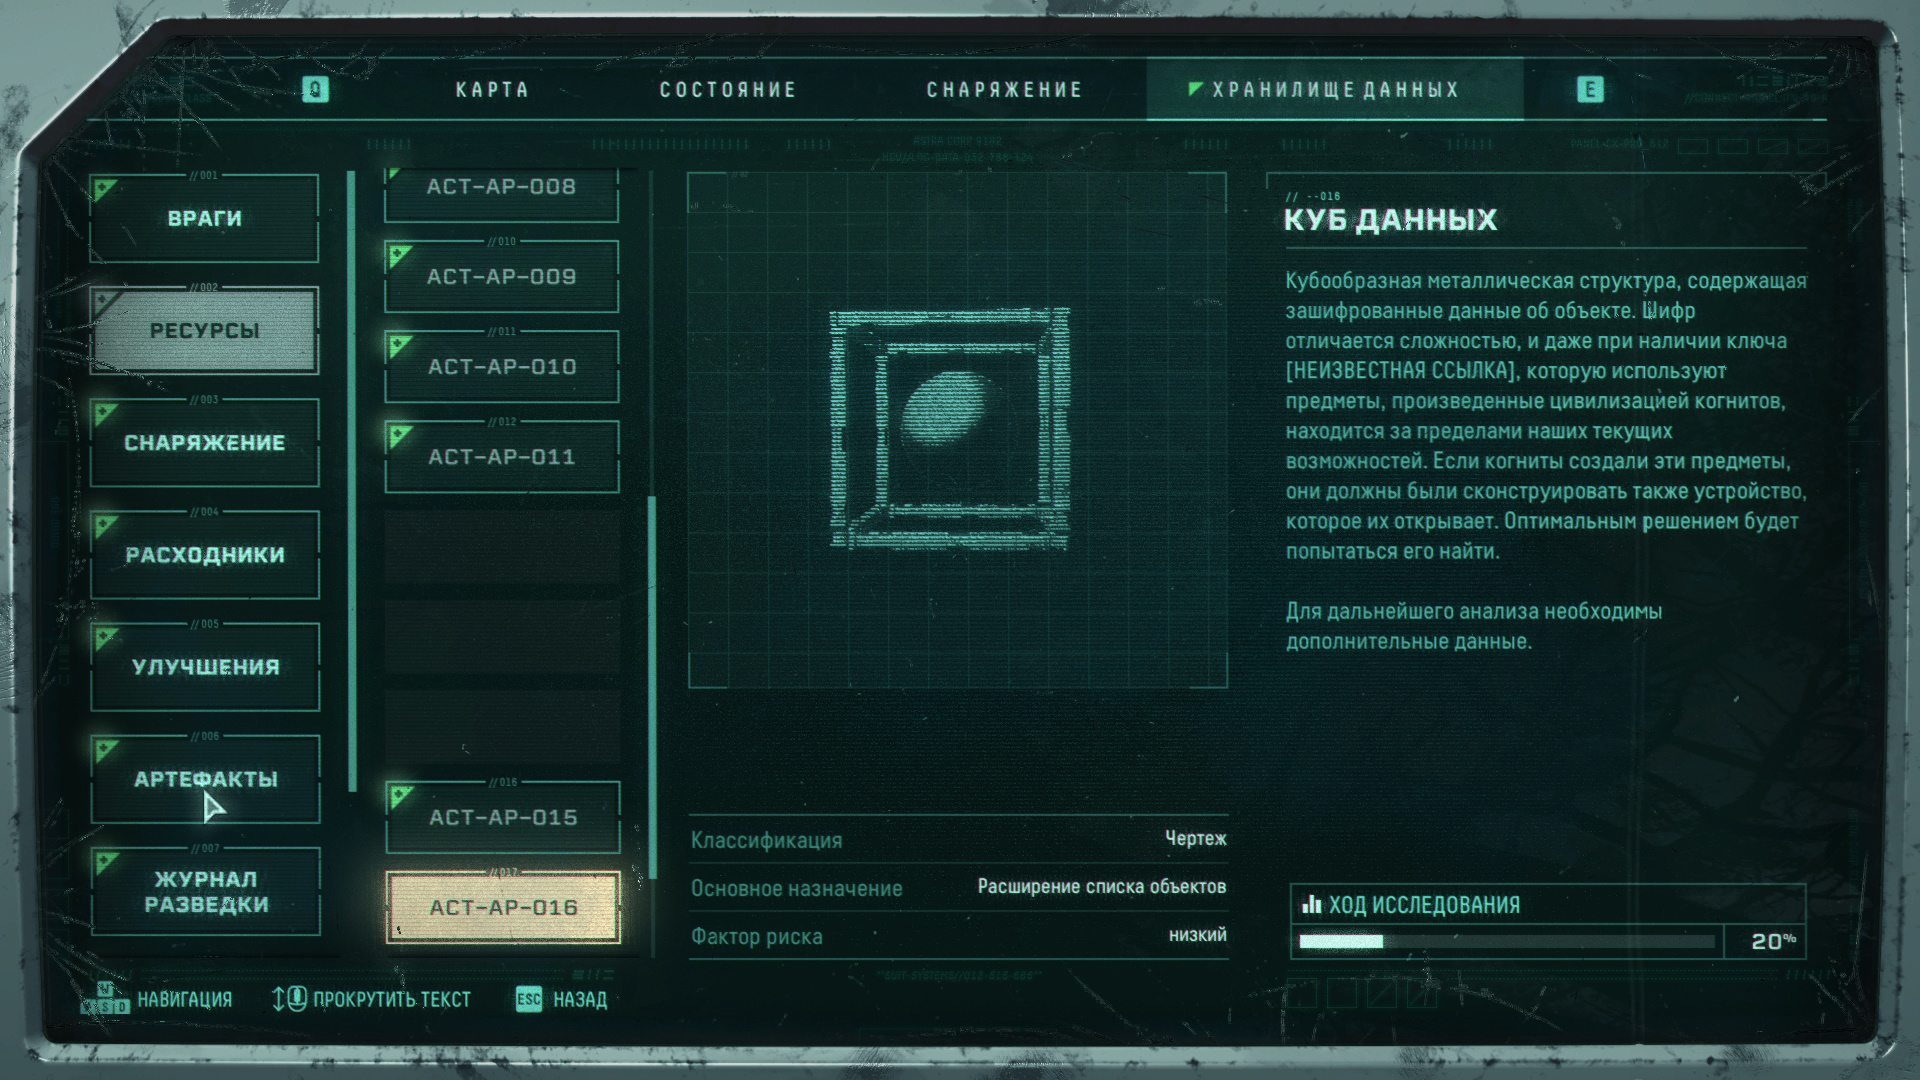Image resolution: width=1920 pixels, height=1080 pixels.
Task: Click the bar chart icon by ХОД ИССЛЕДОВАНИЯ
Action: tap(1311, 905)
